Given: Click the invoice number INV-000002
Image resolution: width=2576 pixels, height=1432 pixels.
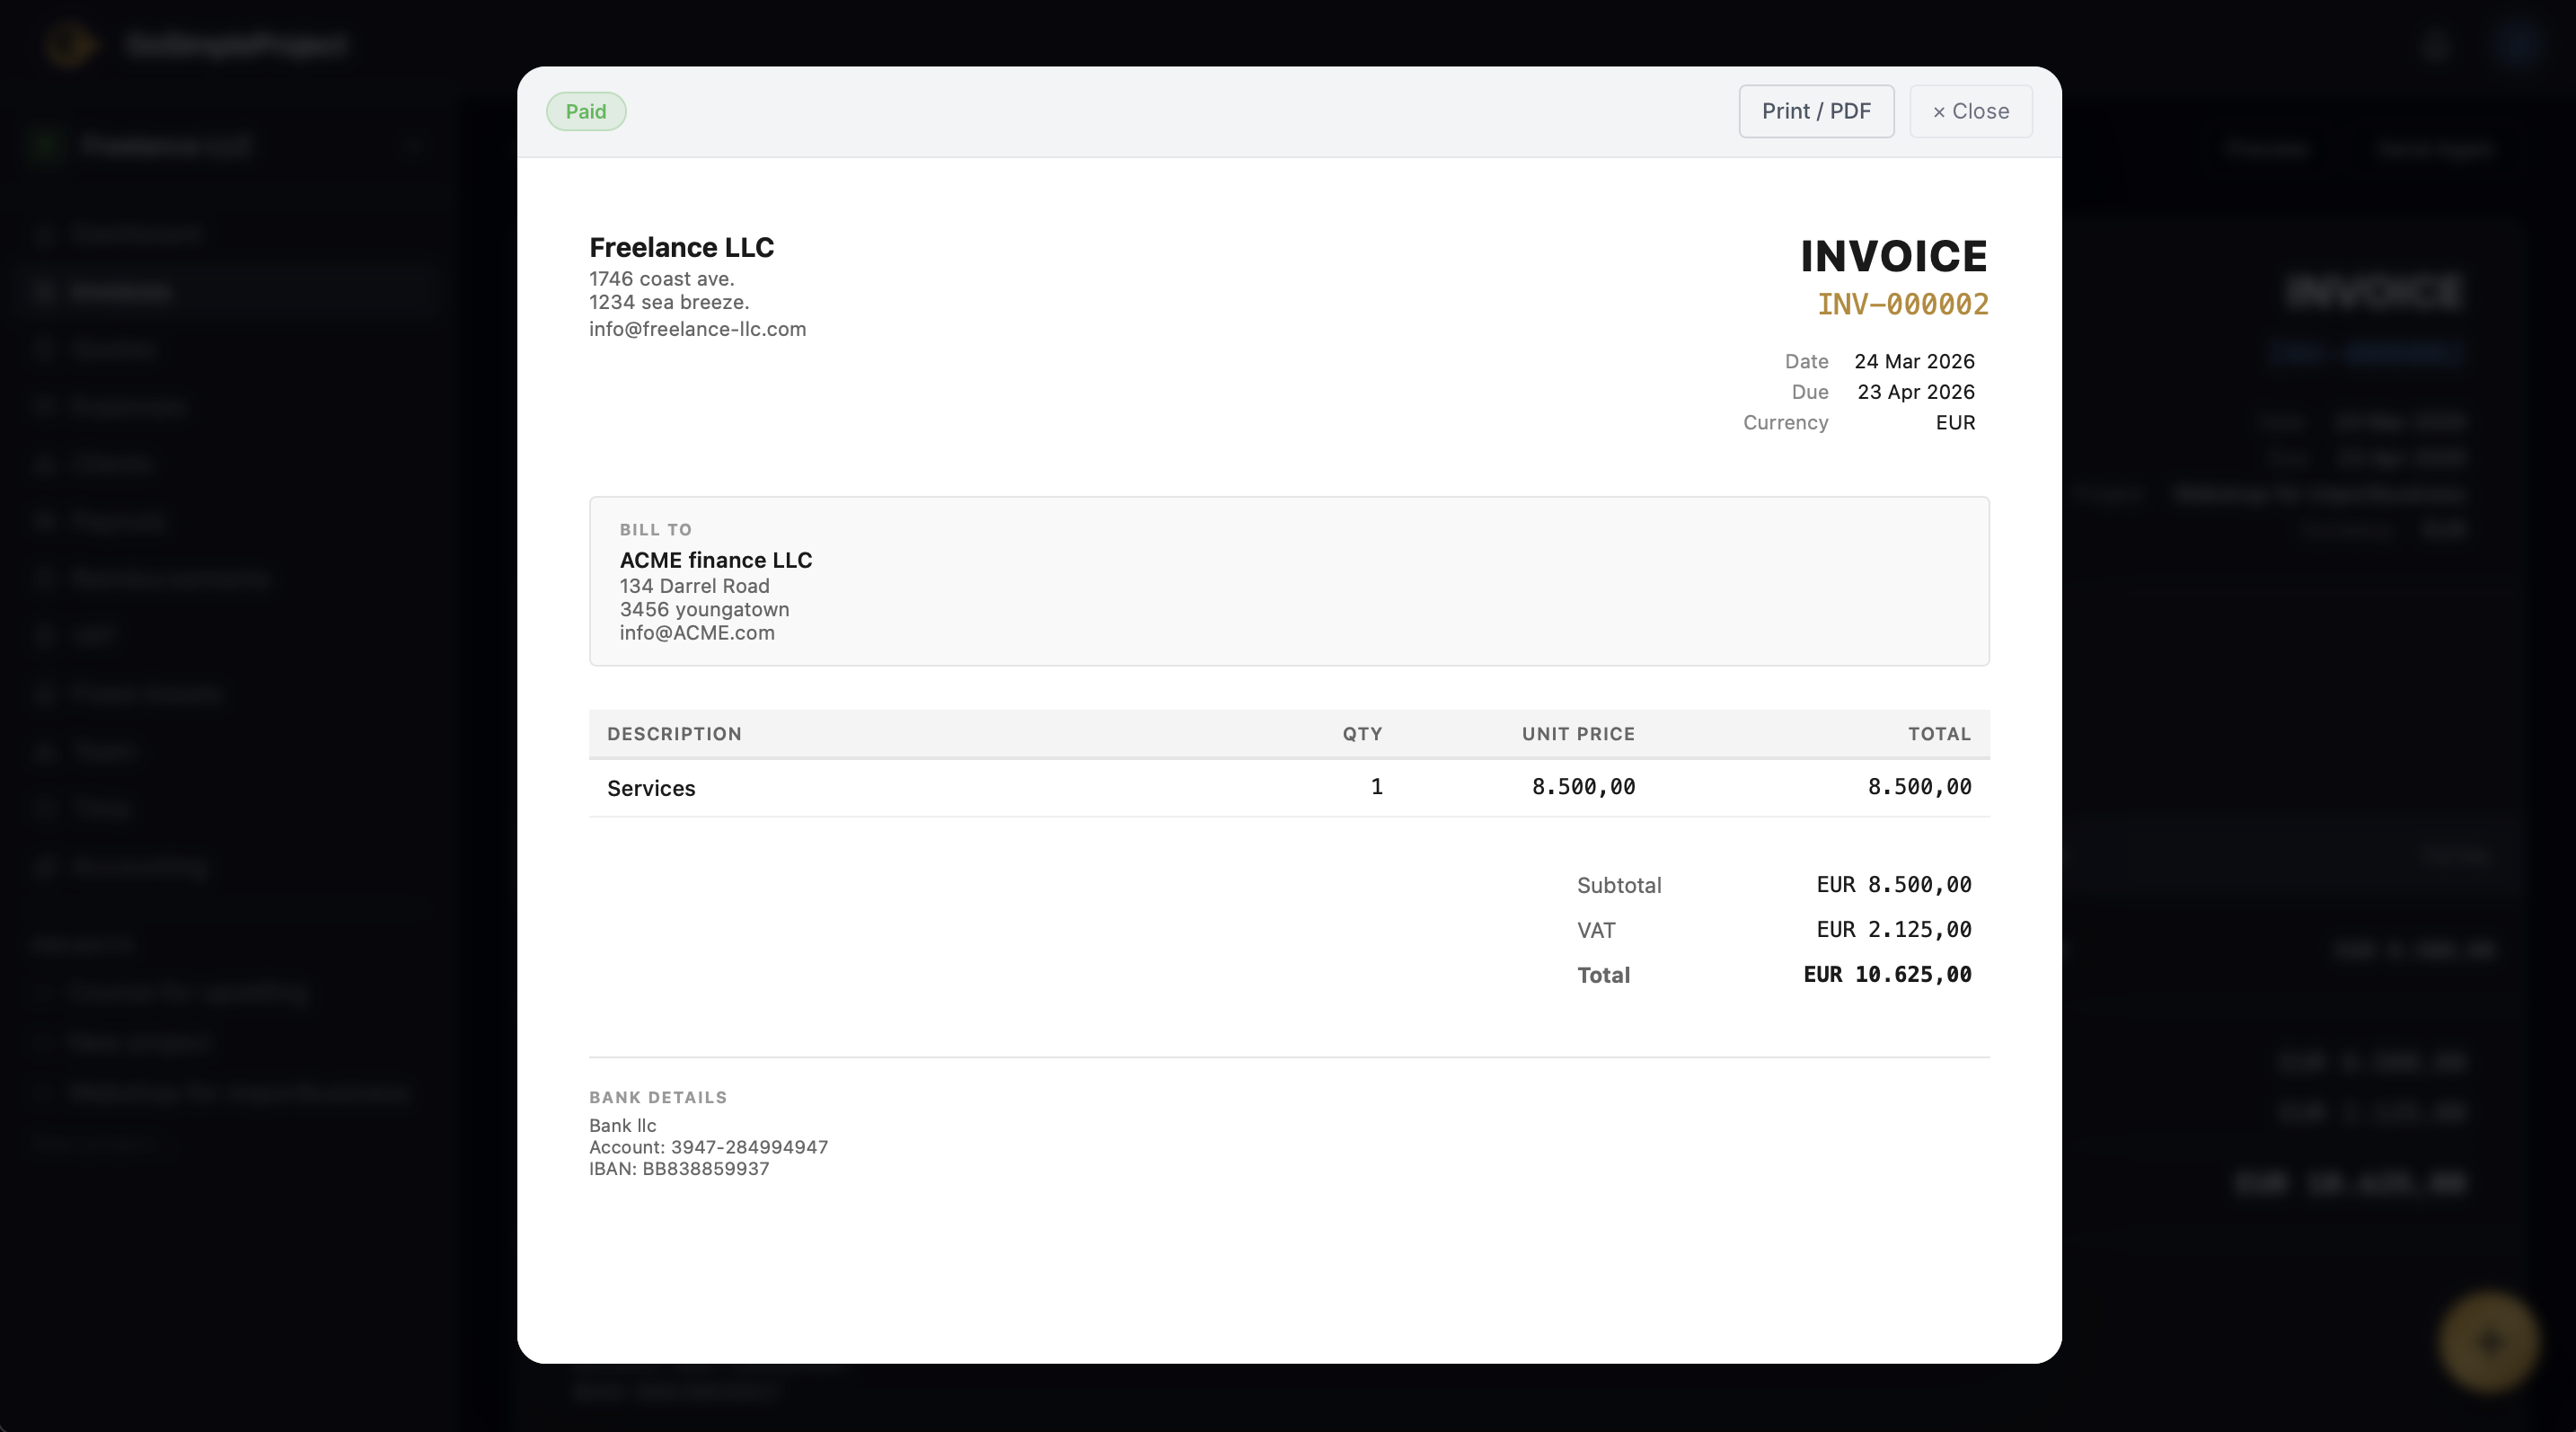Looking at the screenshot, I should (1903, 304).
